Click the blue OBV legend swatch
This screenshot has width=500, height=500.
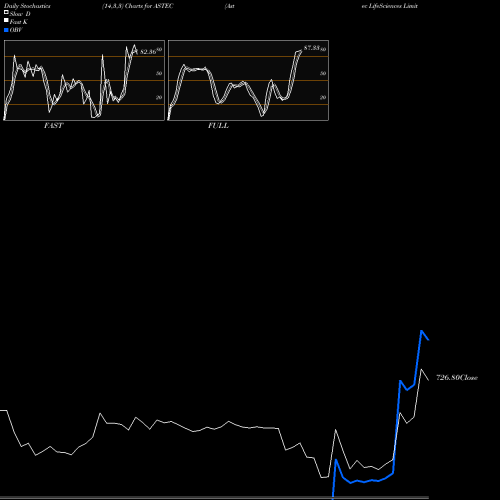coord(6,30)
